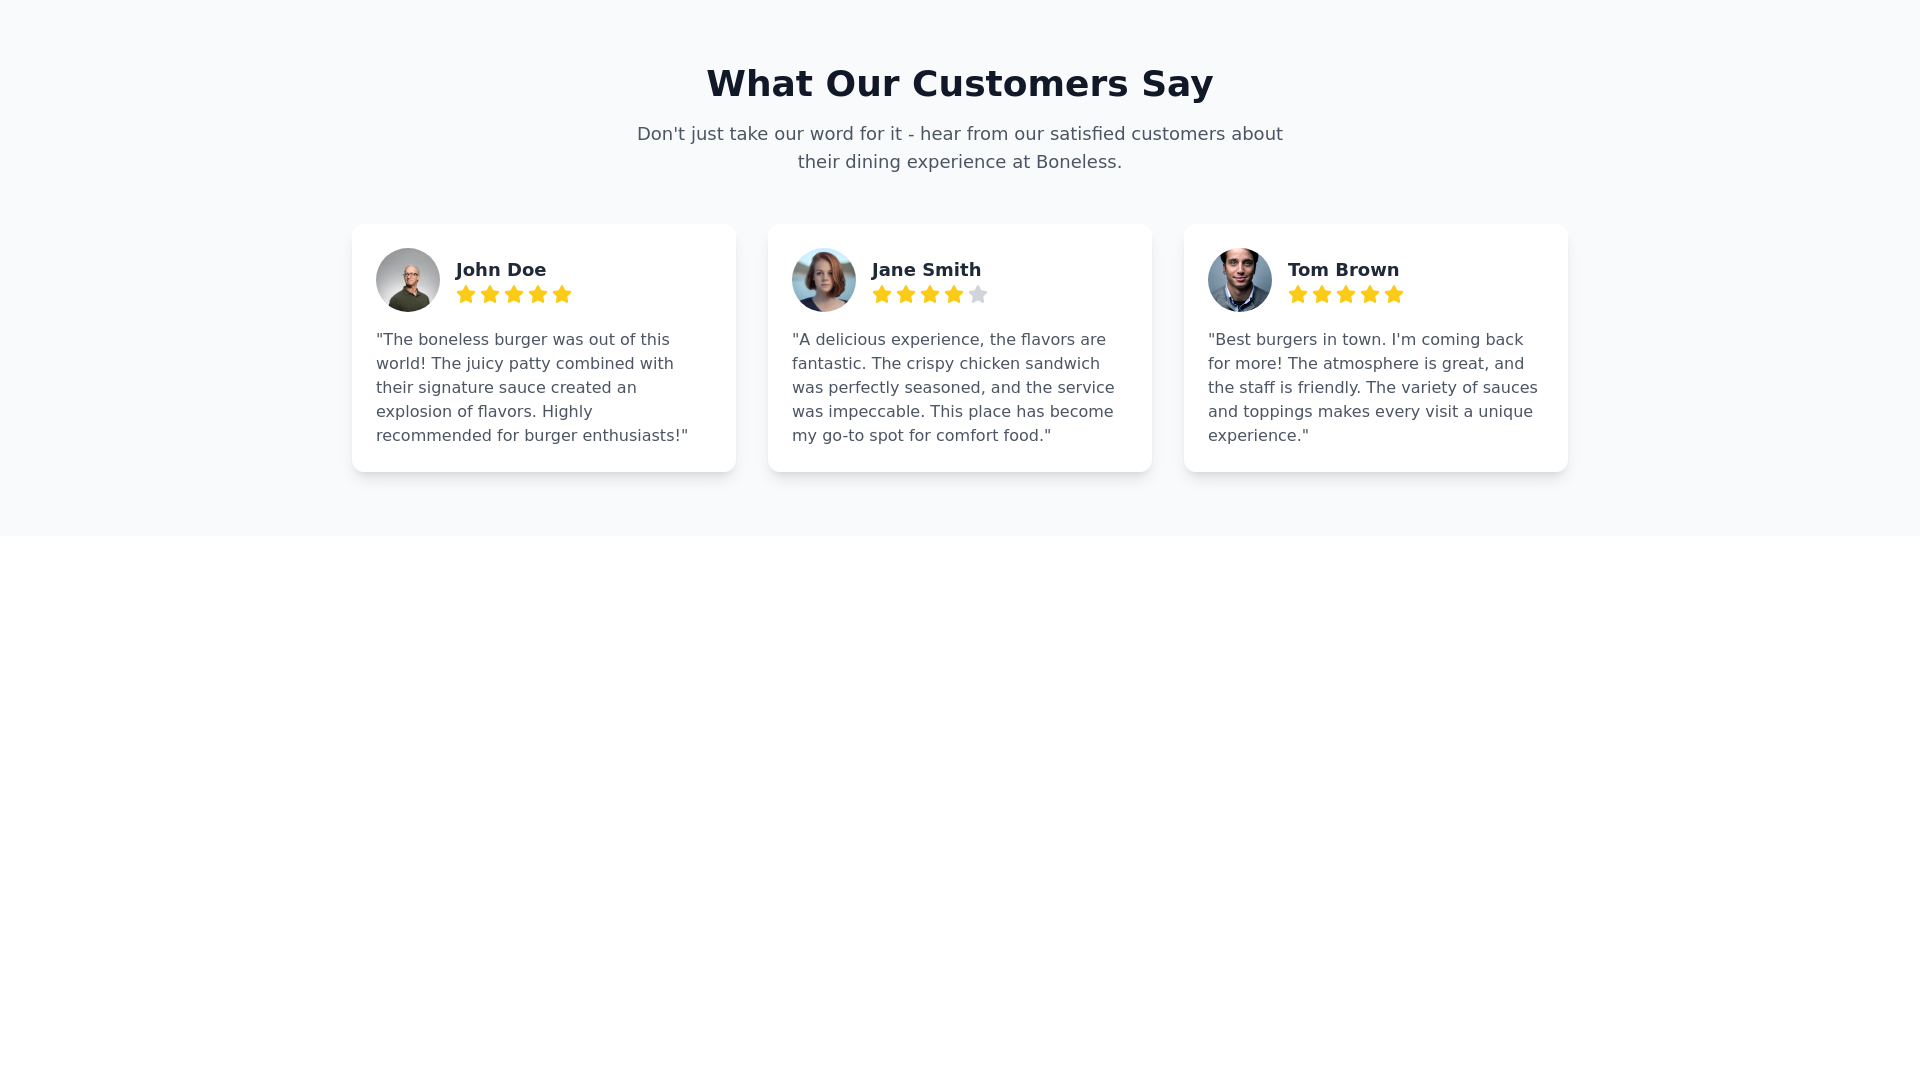Click the first star in Tom Brown's rating
The image size is (1920, 1080).
point(1298,294)
